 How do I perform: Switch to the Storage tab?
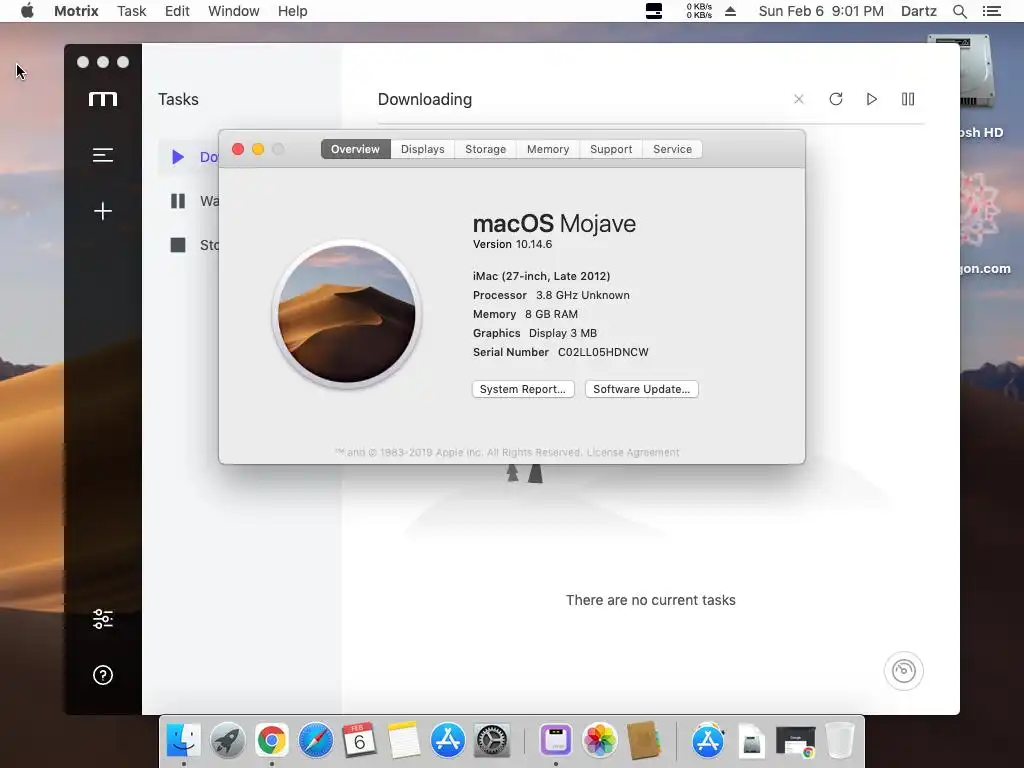coord(485,149)
